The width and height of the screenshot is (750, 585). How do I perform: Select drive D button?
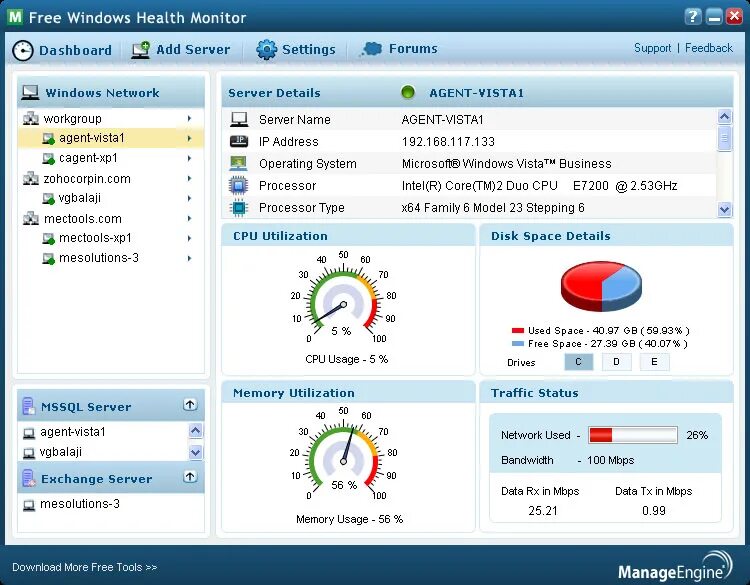tap(616, 362)
